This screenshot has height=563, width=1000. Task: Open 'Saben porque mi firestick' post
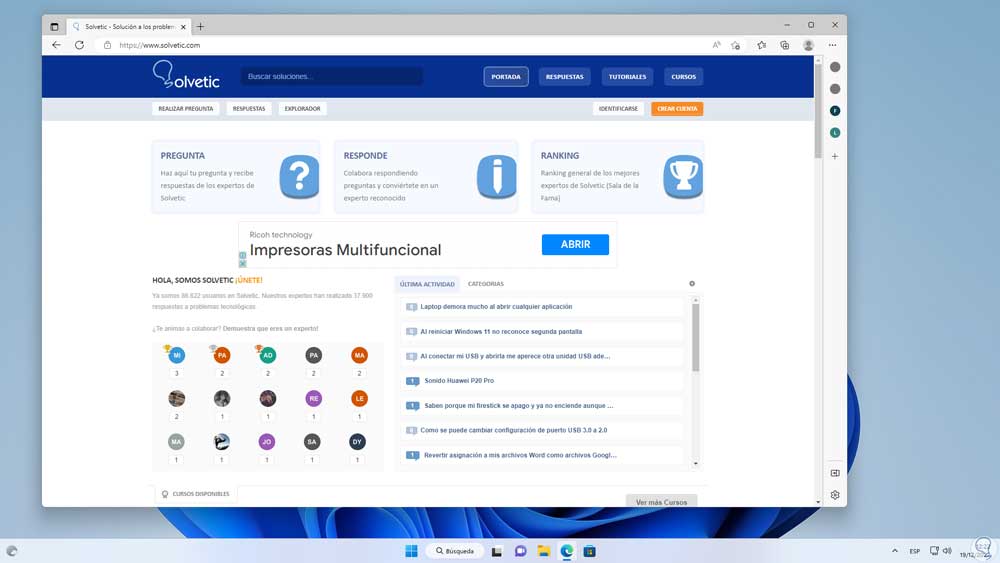click(x=518, y=406)
